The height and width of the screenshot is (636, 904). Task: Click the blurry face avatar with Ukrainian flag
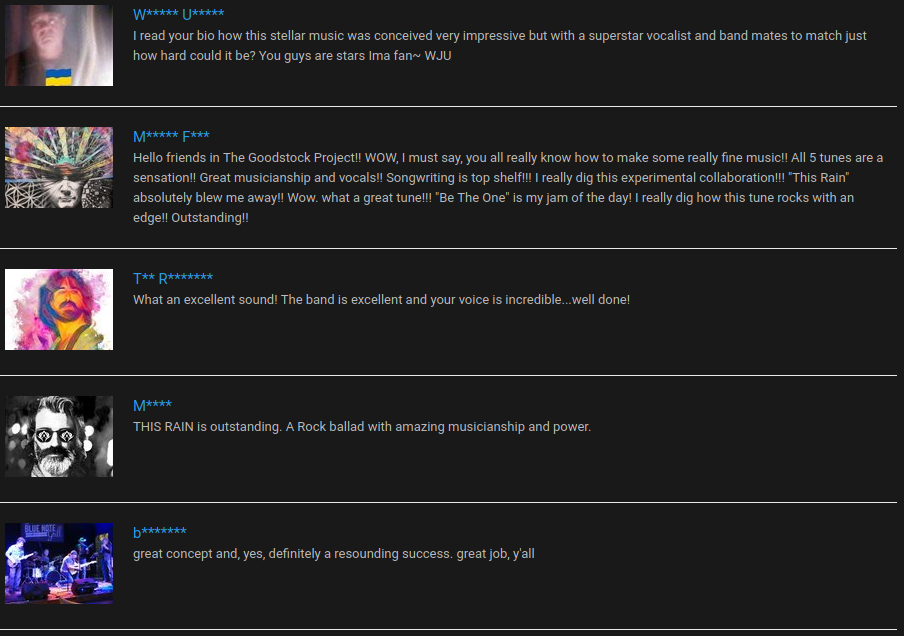point(59,46)
